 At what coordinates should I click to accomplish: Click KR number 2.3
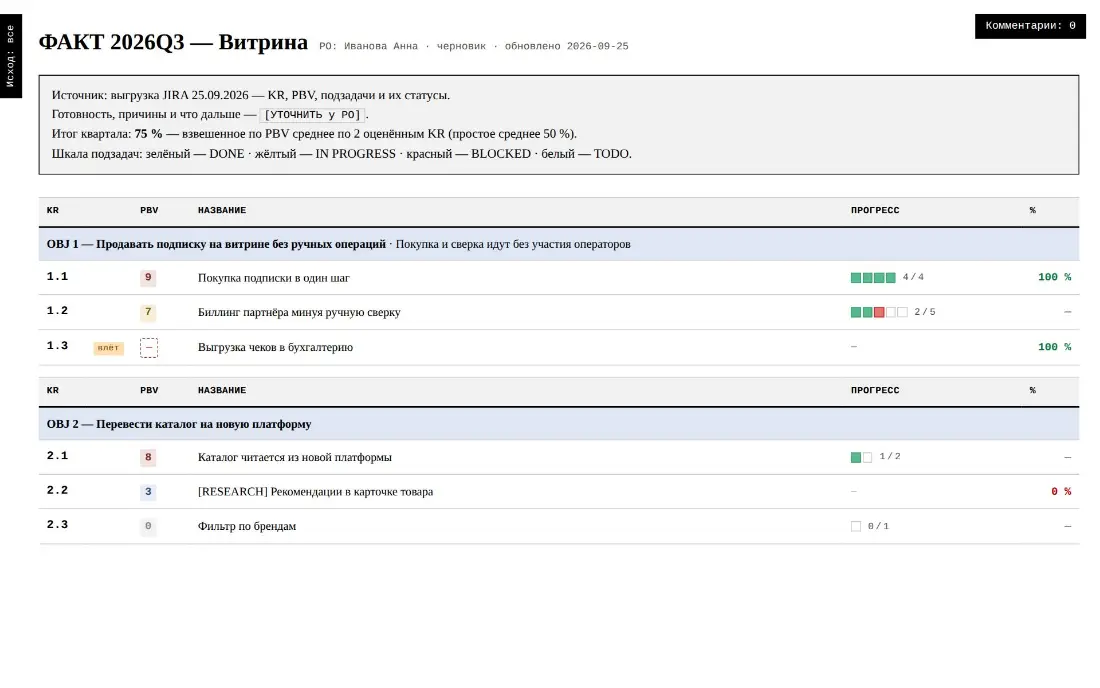coord(58,525)
